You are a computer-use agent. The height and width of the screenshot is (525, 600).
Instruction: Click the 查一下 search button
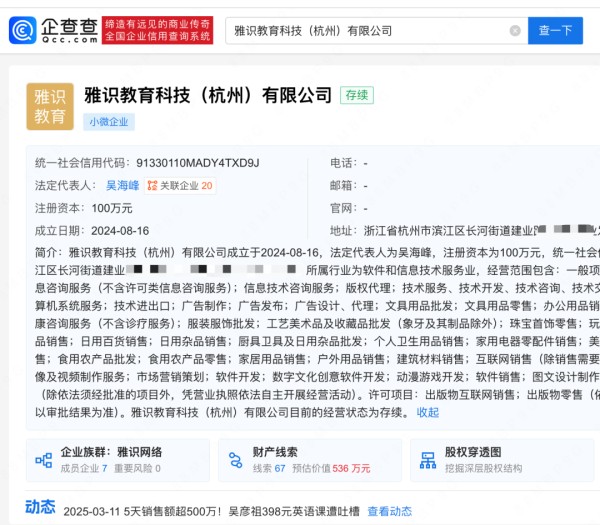[x=555, y=31]
